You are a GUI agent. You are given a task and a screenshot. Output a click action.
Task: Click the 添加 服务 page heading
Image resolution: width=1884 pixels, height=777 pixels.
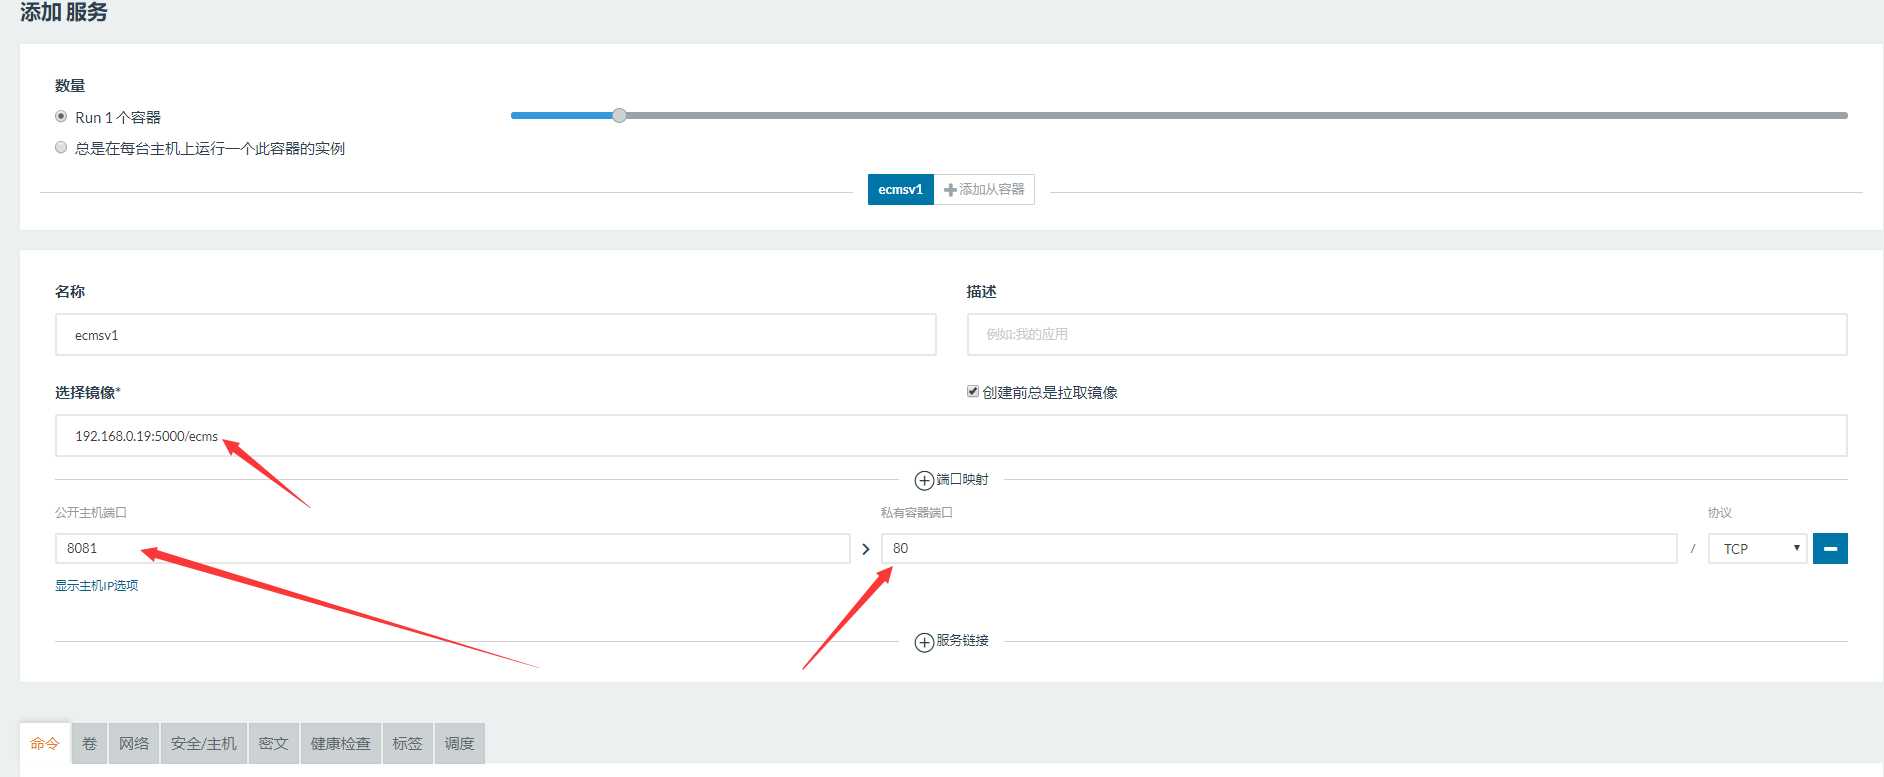coord(64,12)
